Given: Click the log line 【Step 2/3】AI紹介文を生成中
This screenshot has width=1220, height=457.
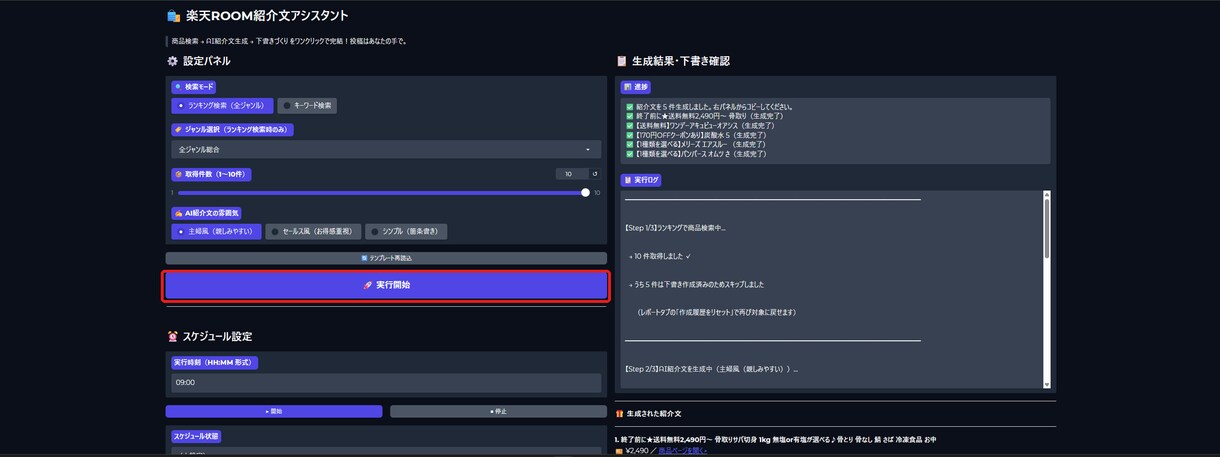Looking at the screenshot, I should pos(711,369).
